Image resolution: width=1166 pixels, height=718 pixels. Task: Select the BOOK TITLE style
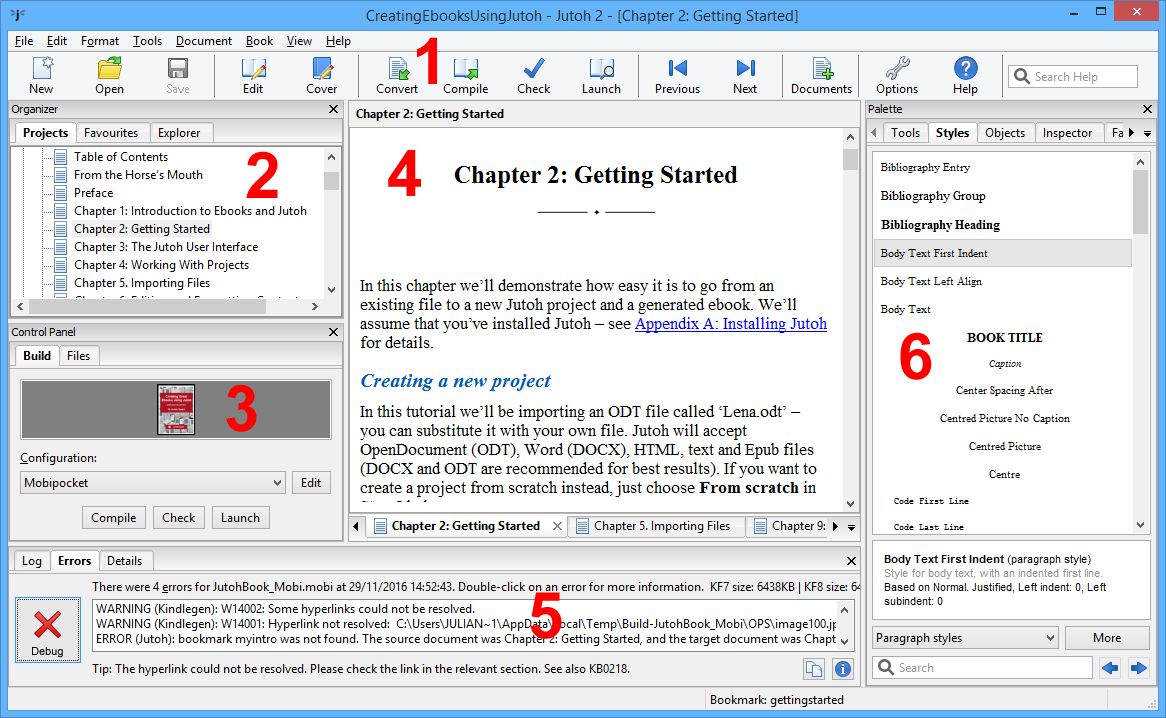pos(1004,338)
